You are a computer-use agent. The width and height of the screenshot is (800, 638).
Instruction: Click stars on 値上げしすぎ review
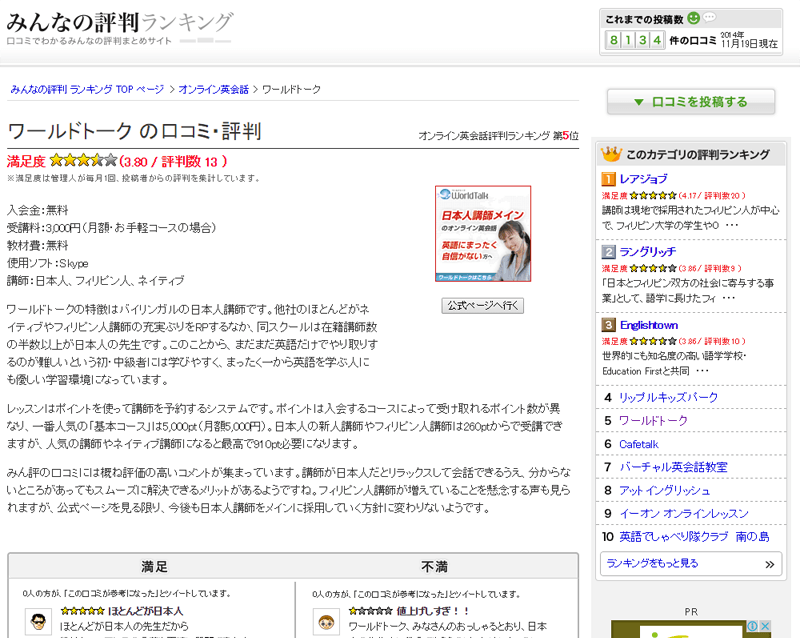(371, 610)
